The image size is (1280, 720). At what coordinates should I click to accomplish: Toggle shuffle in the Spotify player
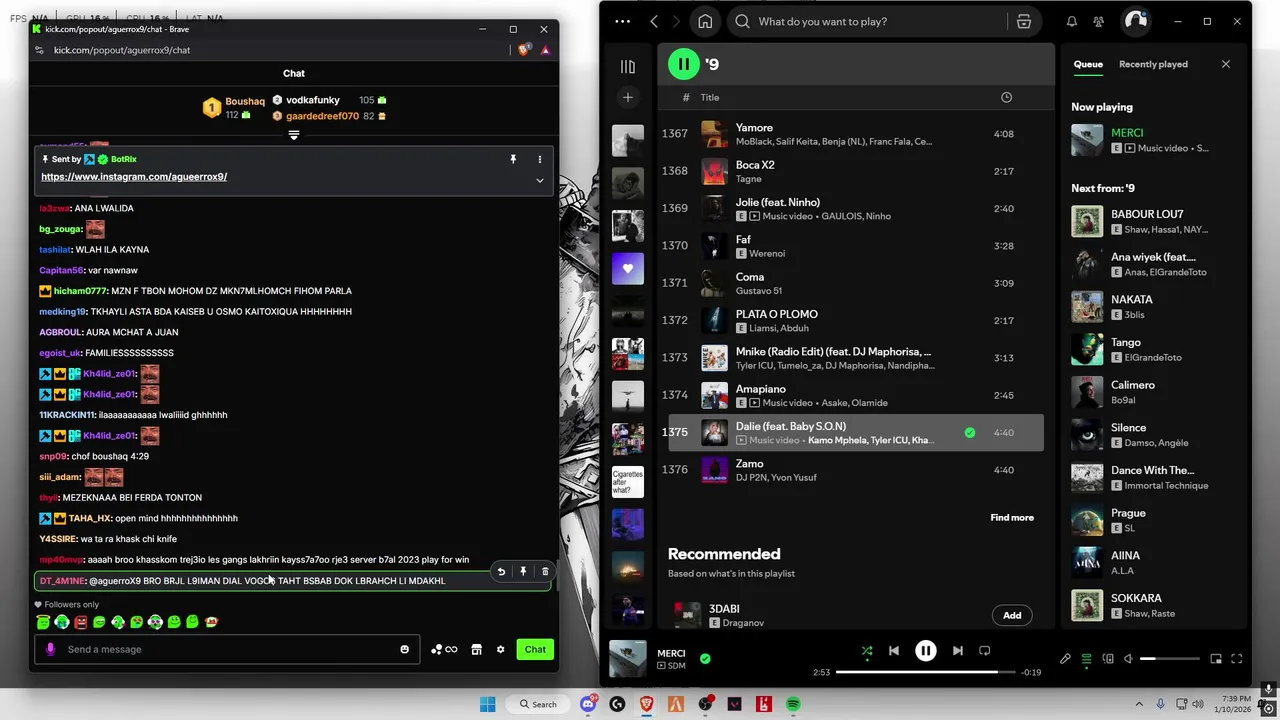867,650
